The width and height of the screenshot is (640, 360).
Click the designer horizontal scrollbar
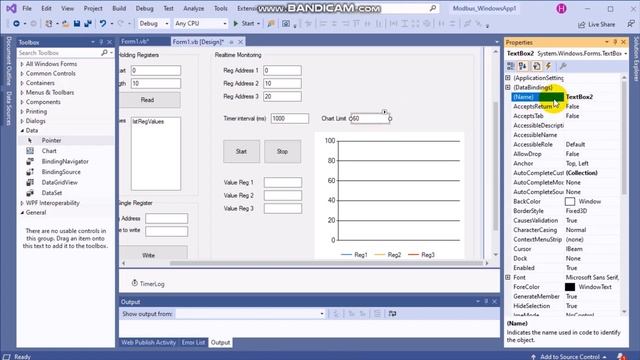327,263
